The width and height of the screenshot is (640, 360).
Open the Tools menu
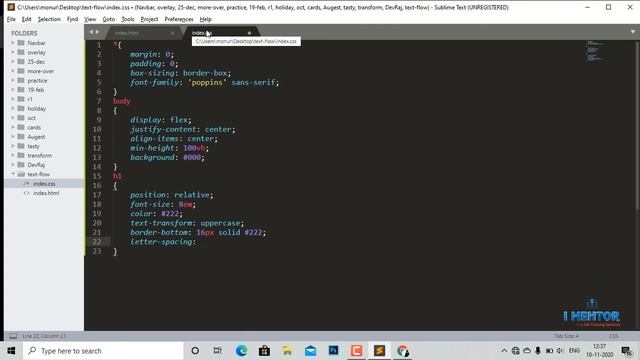tap(128, 19)
